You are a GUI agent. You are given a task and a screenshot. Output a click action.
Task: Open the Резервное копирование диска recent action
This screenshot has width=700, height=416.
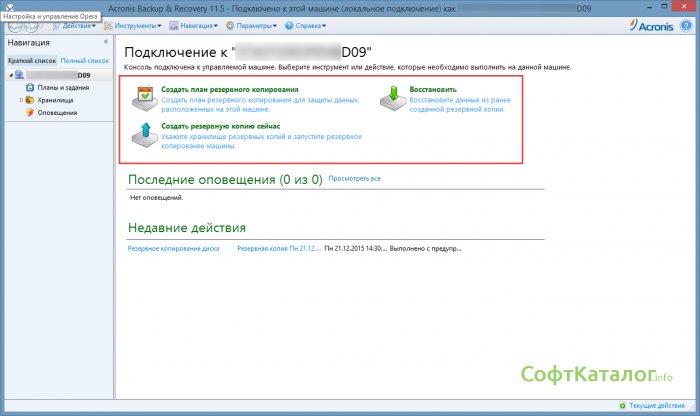[173, 247]
